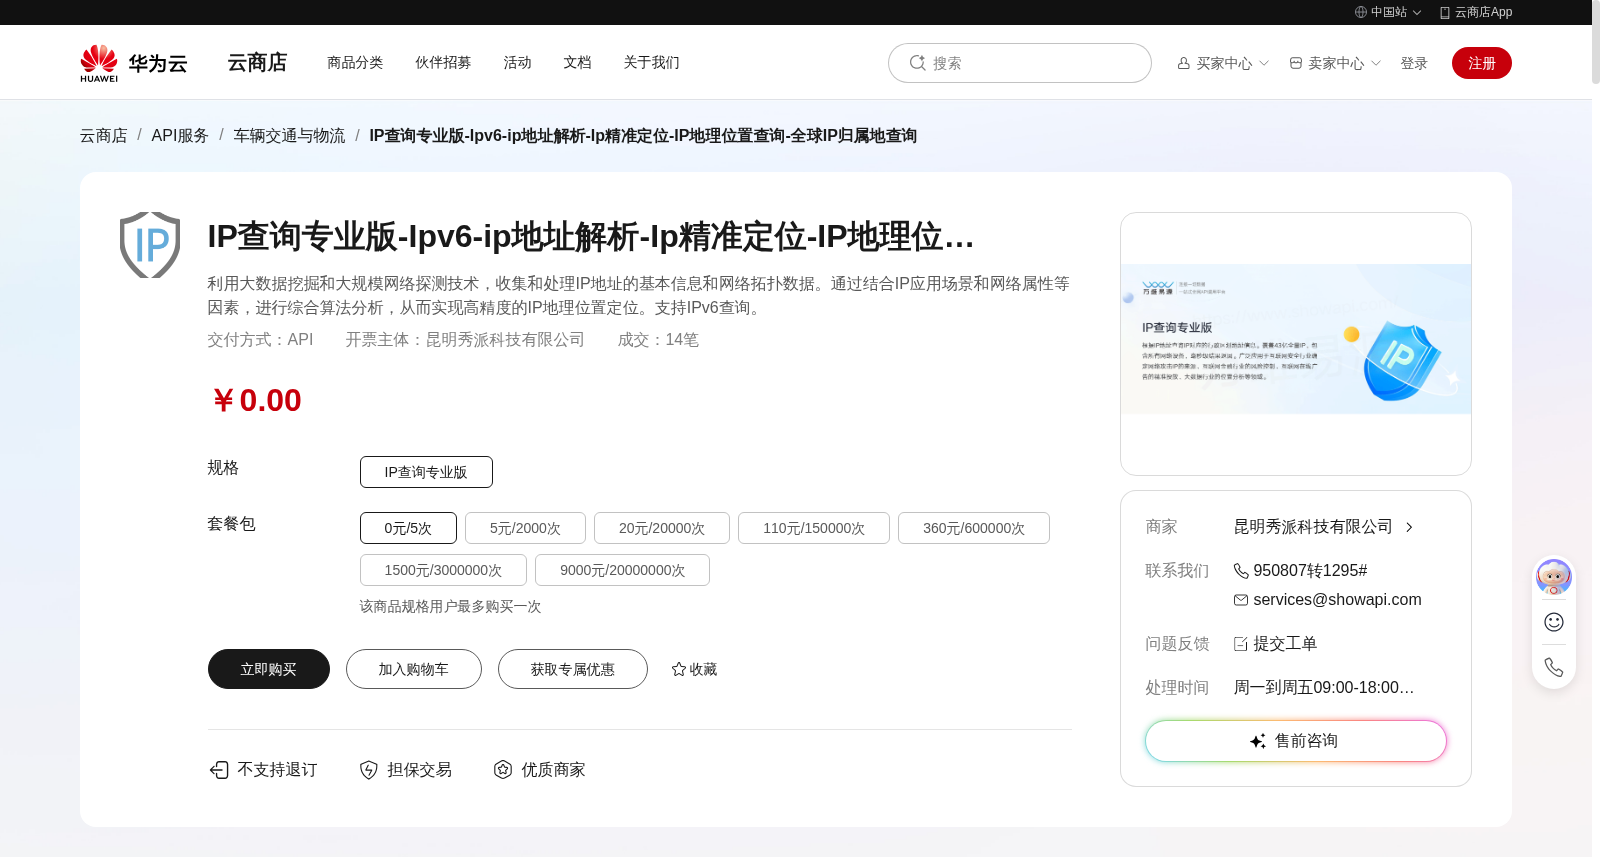Click the smiley feedback icon on sidebar
The width and height of the screenshot is (1600, 857).
point(1554,622)
